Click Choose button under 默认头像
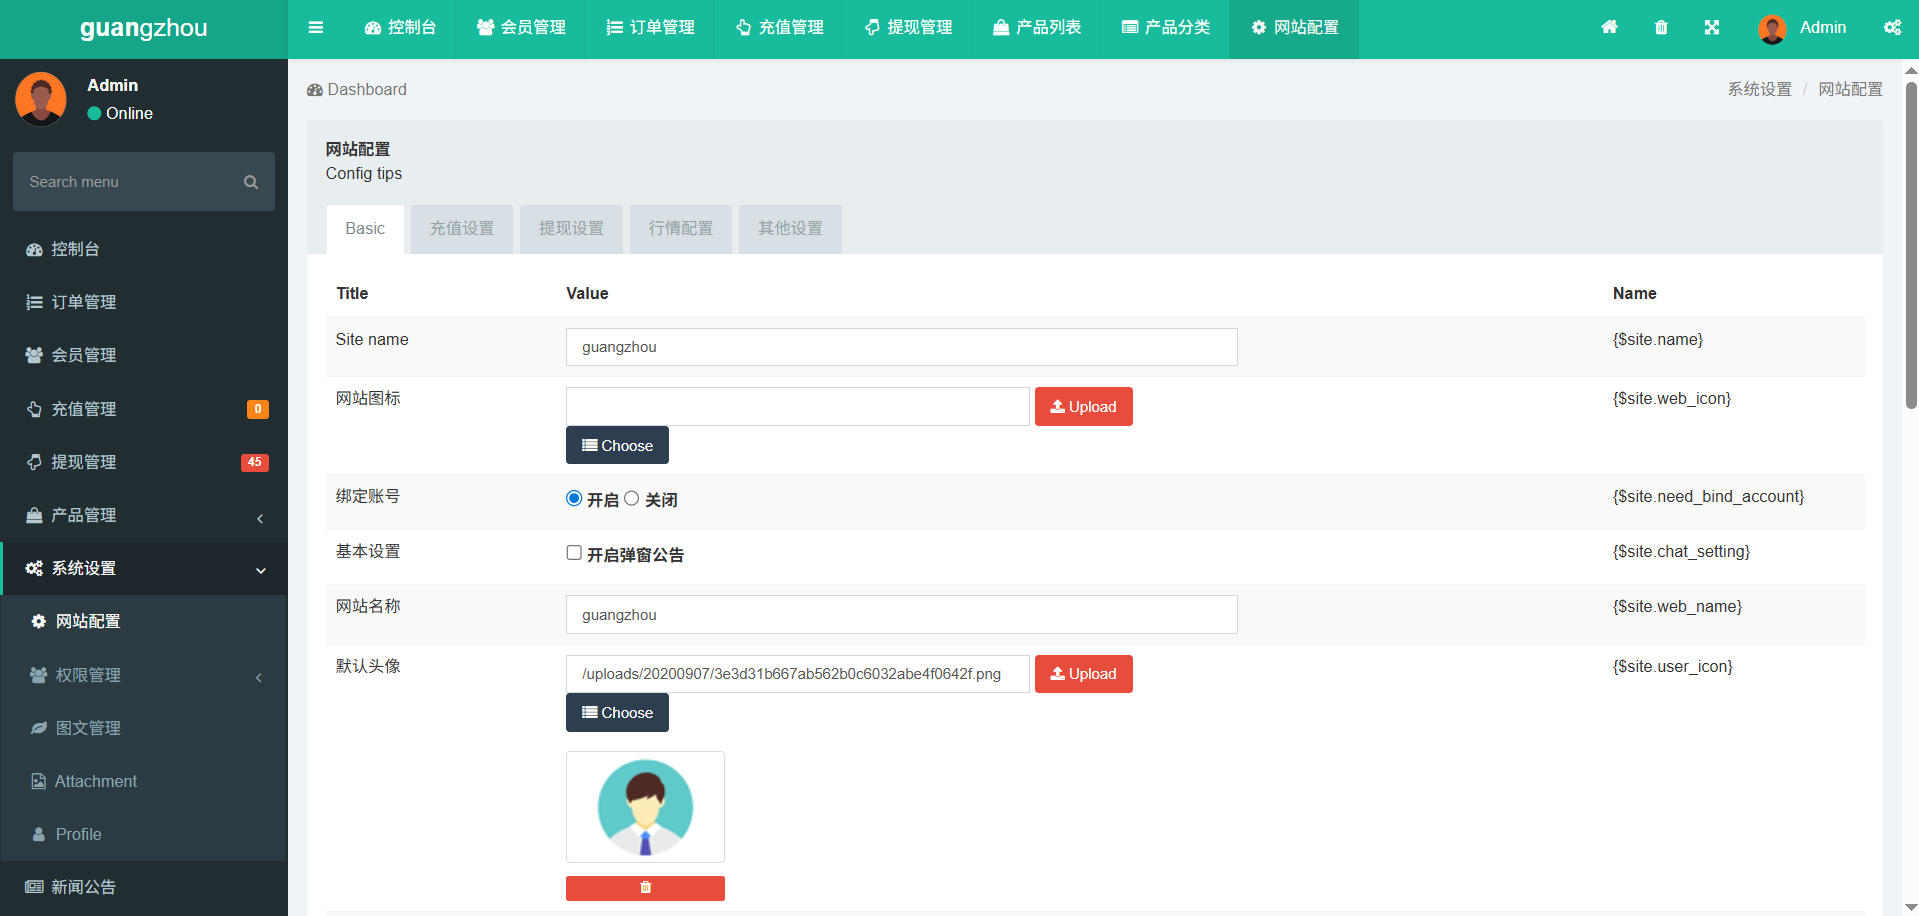 tap(617, 713)
